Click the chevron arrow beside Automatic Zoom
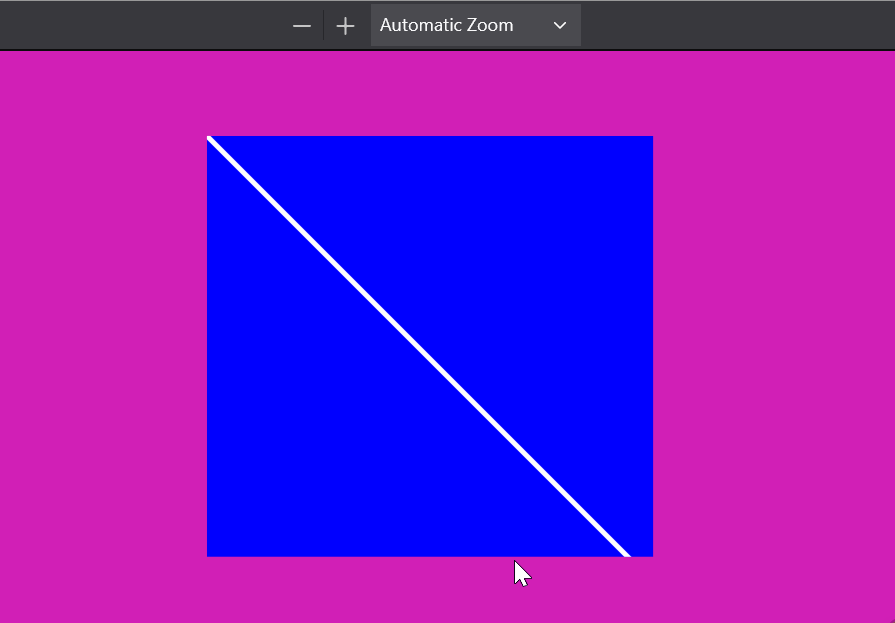 [560, 25]
